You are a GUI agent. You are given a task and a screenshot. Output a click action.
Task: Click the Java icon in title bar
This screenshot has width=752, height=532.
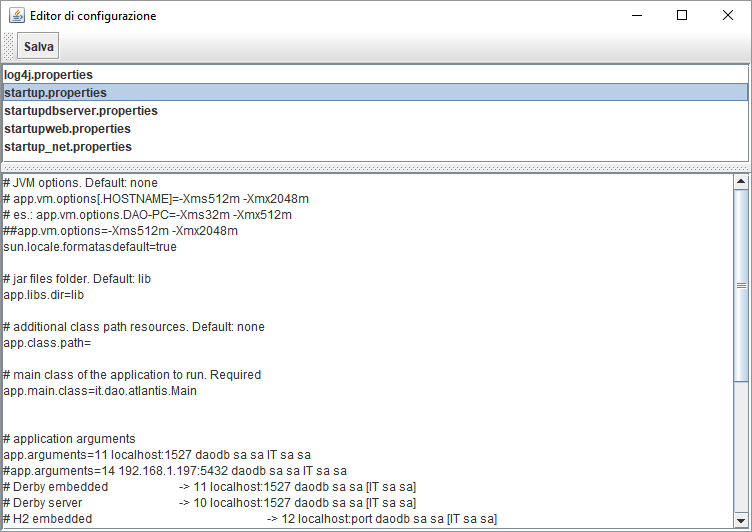pyautogui.click(x=17, y=15)
